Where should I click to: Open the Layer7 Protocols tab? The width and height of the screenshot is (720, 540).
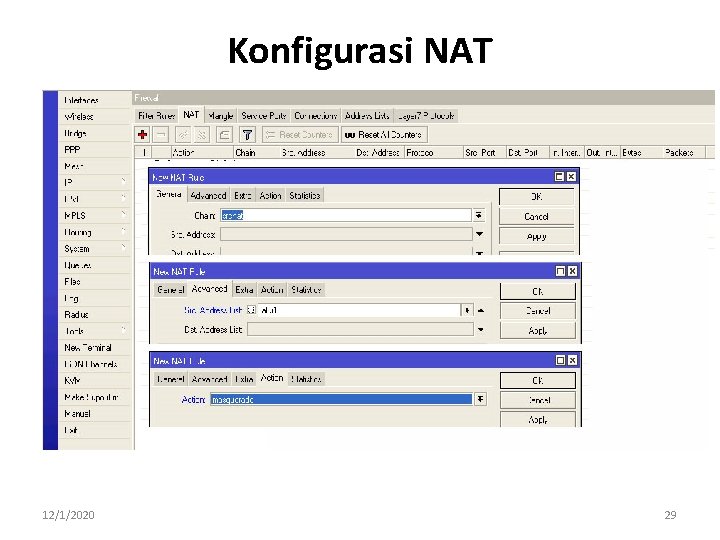[x=426, y=116]
